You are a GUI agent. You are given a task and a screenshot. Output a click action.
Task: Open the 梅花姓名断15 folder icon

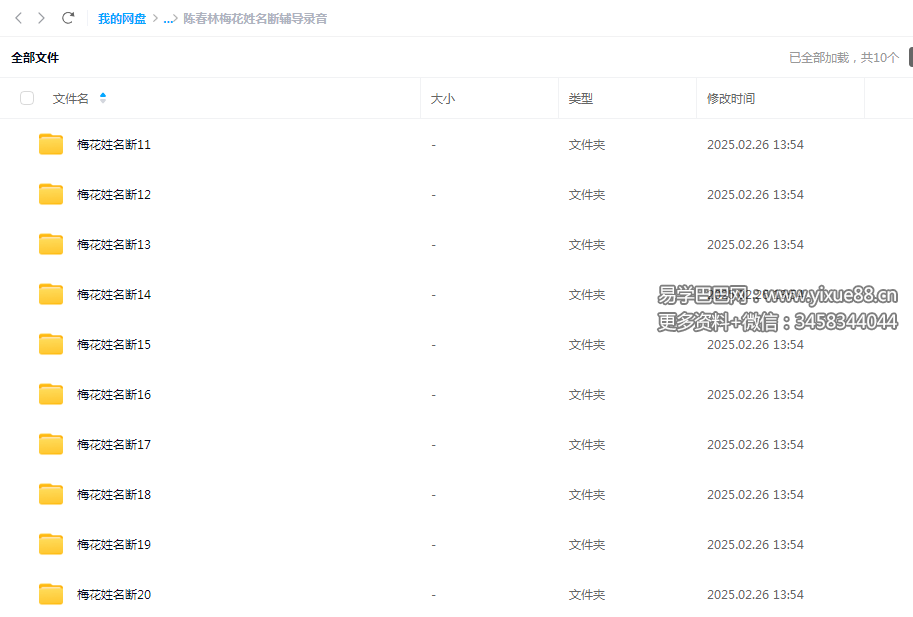51,345
